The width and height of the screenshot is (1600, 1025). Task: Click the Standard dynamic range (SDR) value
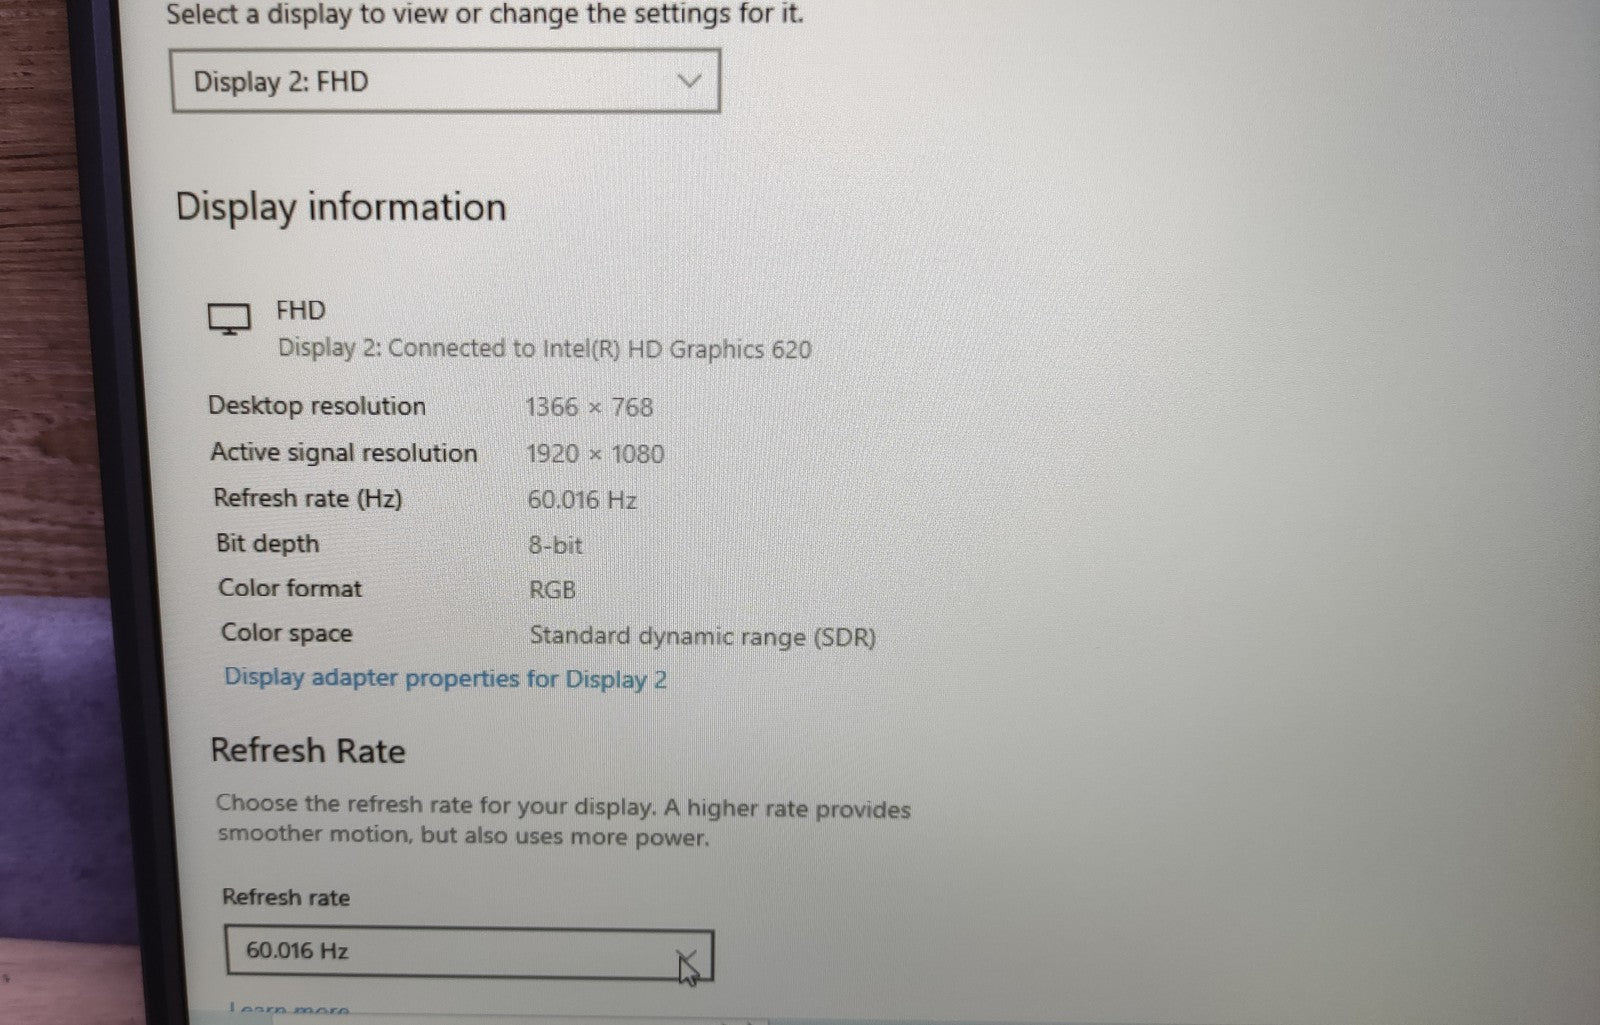click(x=702, y=637)
